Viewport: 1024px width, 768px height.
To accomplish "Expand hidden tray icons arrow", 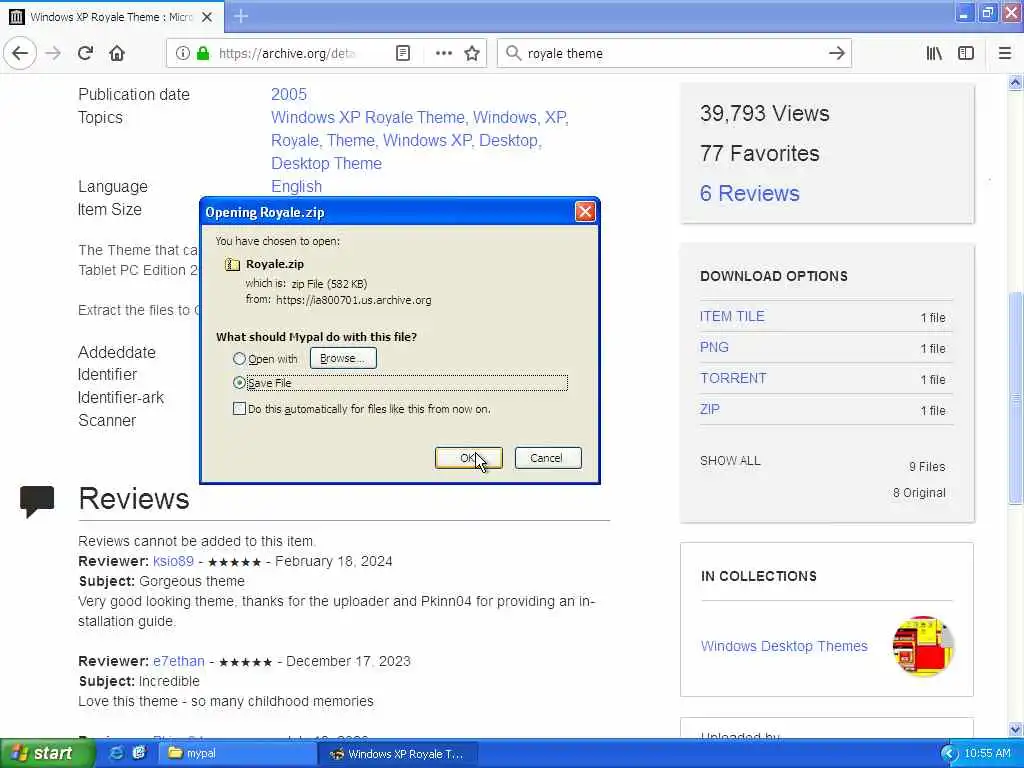I will 948,754.
